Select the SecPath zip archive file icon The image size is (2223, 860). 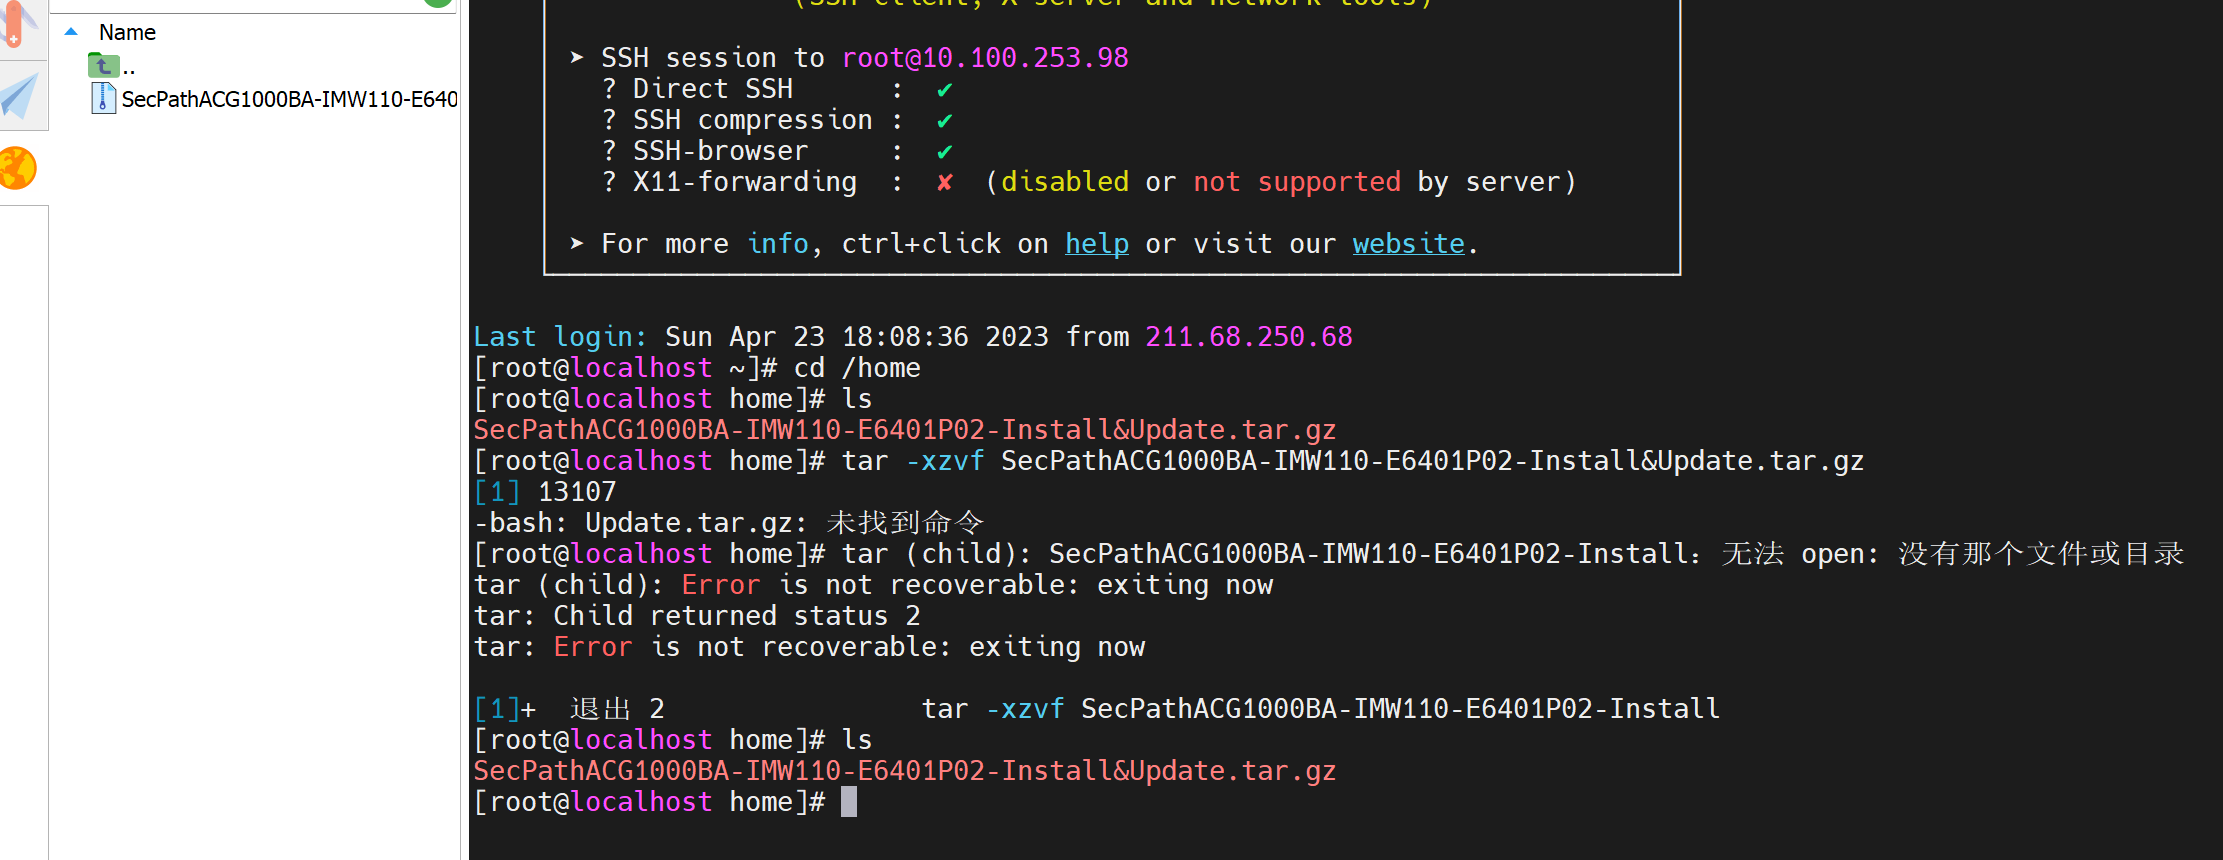click(x=103, y=98)
